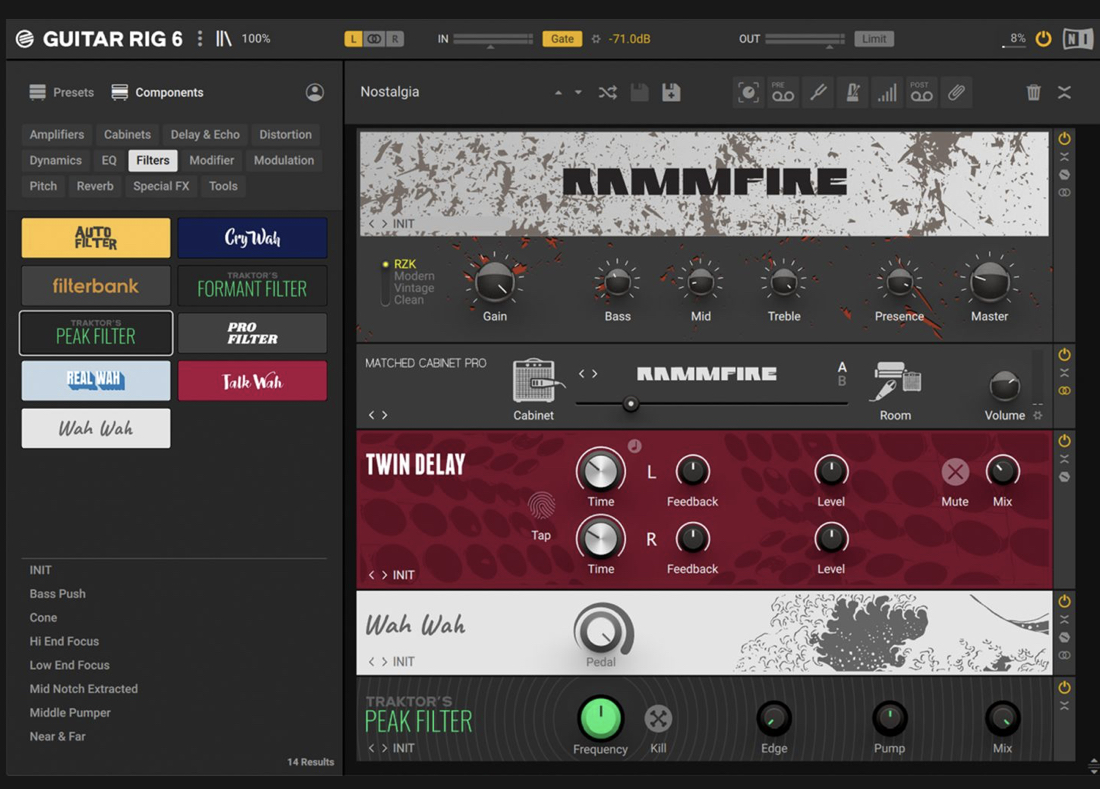Open the tuner tool icon
The height and width of the screenshot is (789, 1100).
(818, 93)
